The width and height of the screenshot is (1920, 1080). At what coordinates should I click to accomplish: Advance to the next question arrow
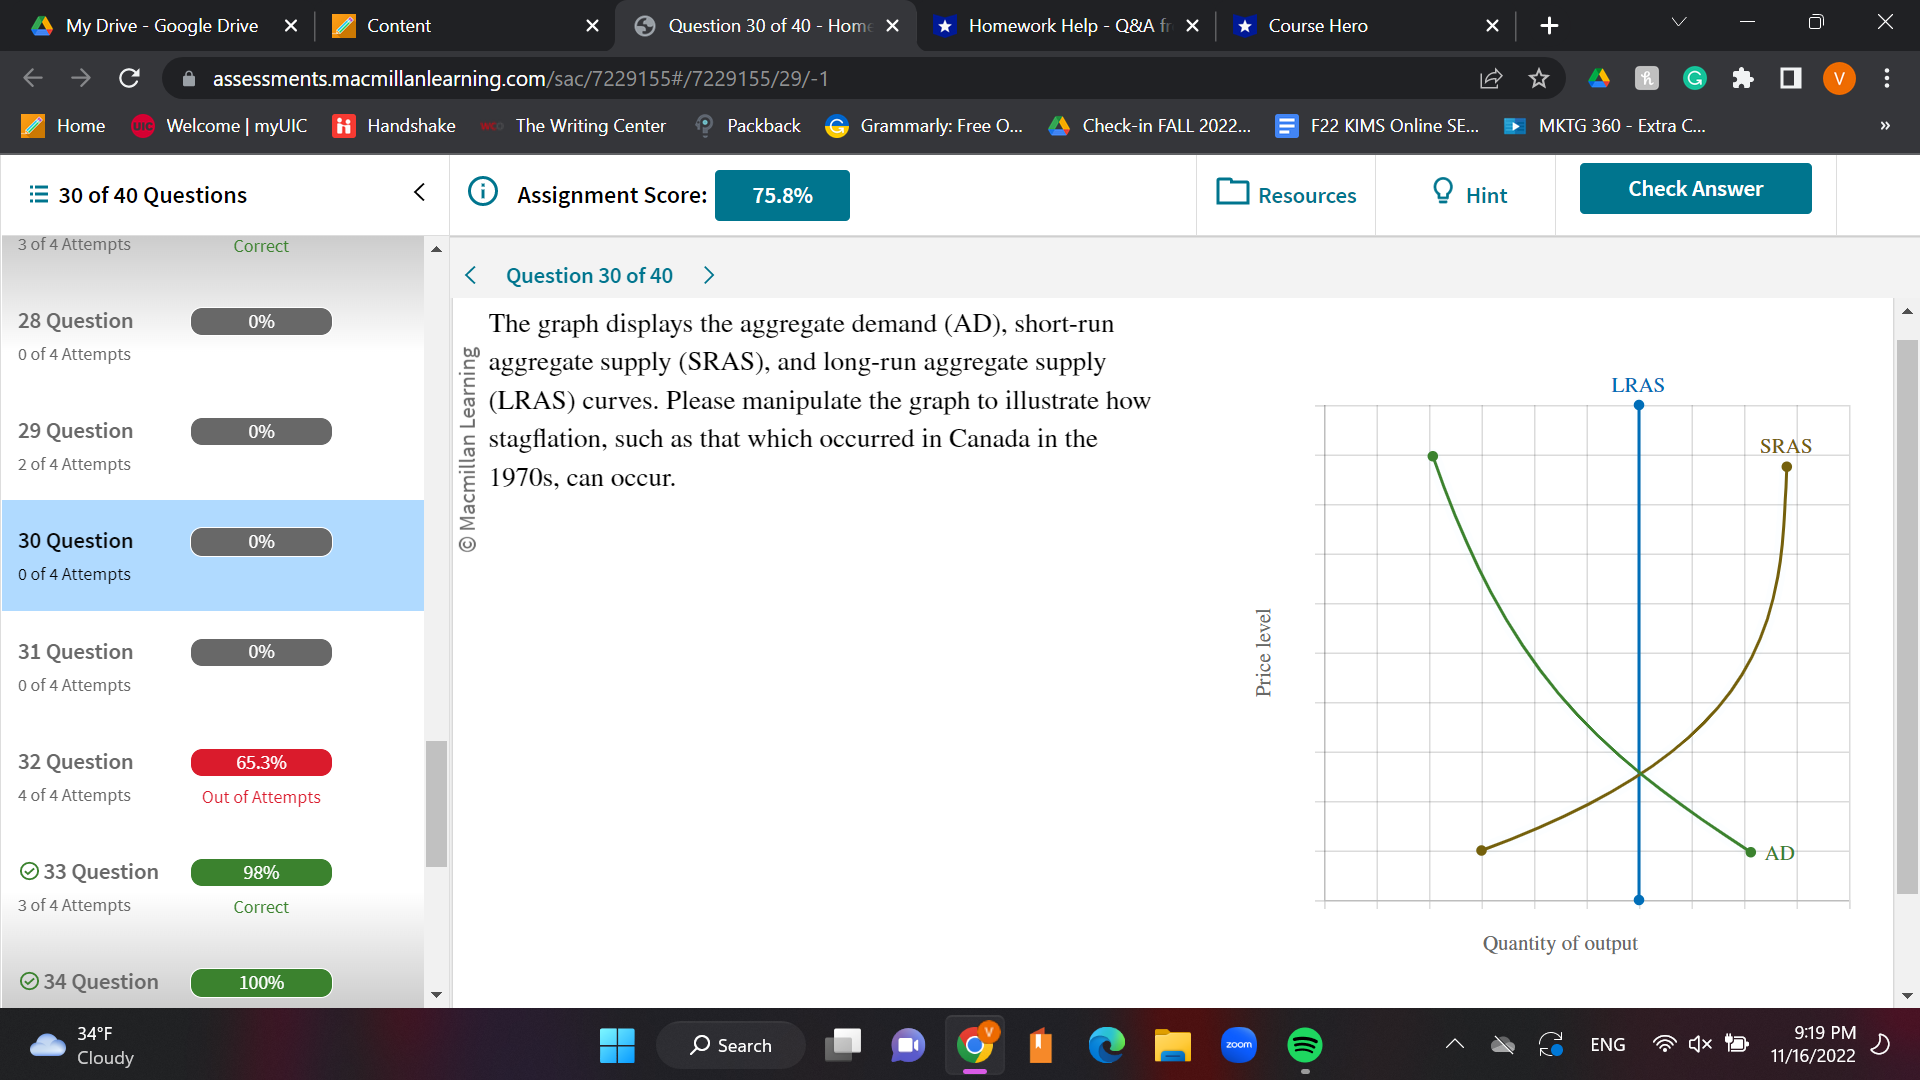coord(709,275)
